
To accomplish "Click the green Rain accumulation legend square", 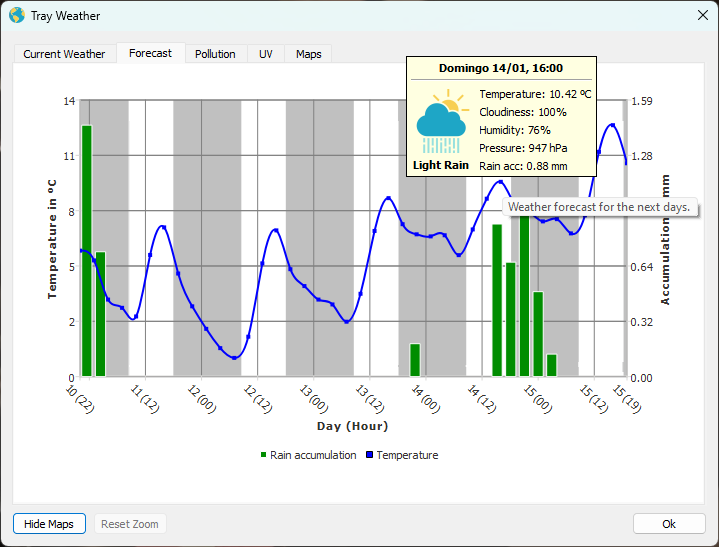I will 264,455.
